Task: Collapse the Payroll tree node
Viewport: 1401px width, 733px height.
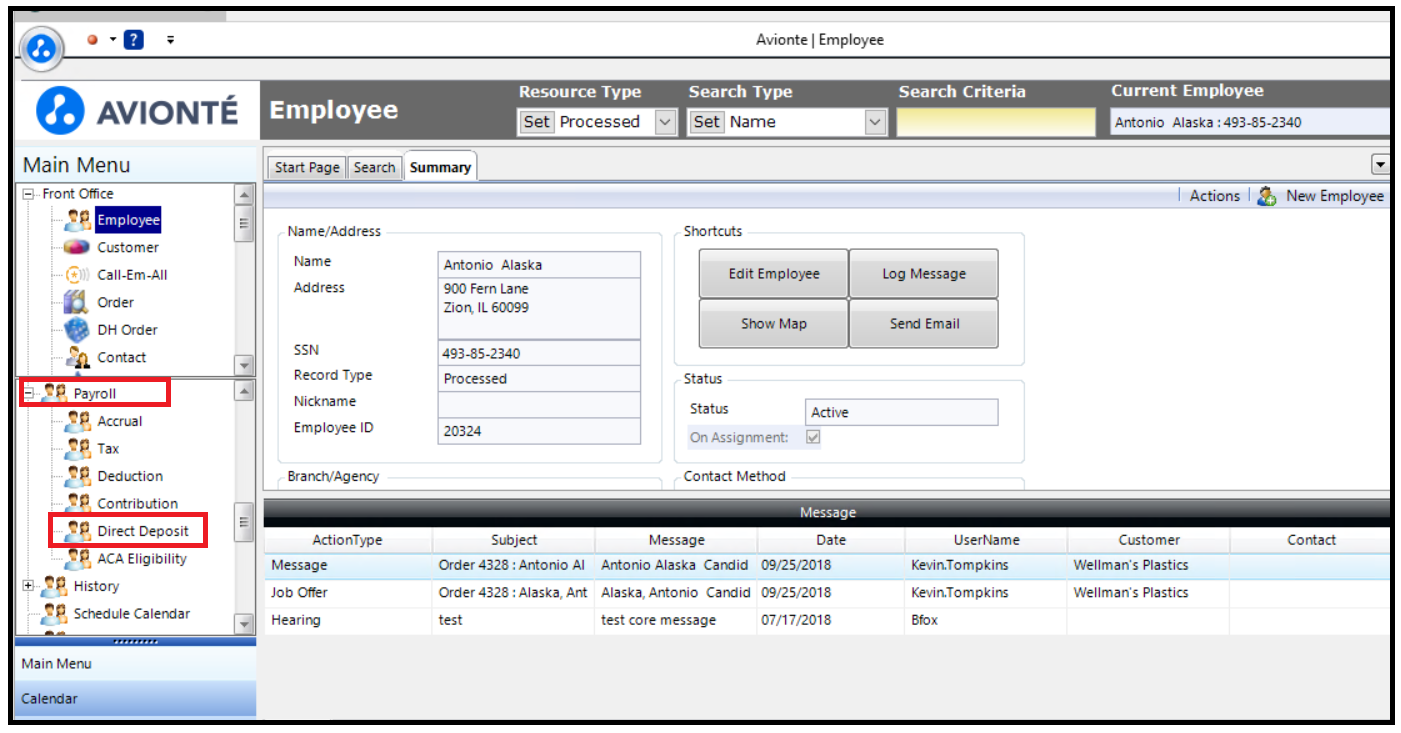Action: [x=28, y=394]
